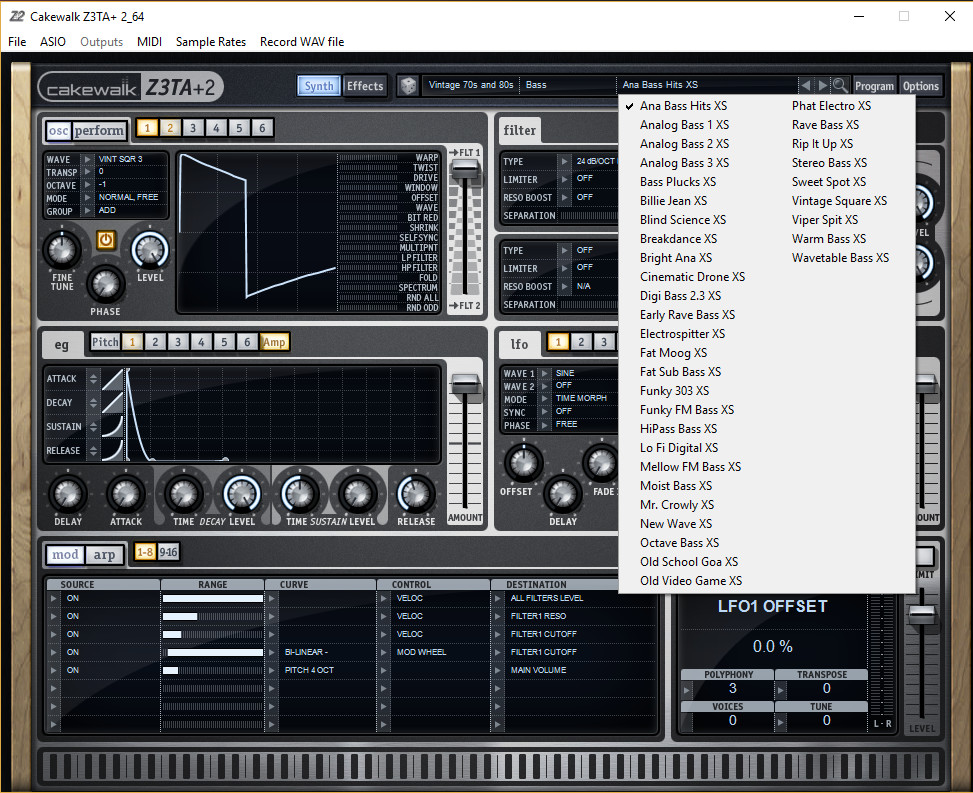Open the MIDI menu

click(x=149, y=42)
